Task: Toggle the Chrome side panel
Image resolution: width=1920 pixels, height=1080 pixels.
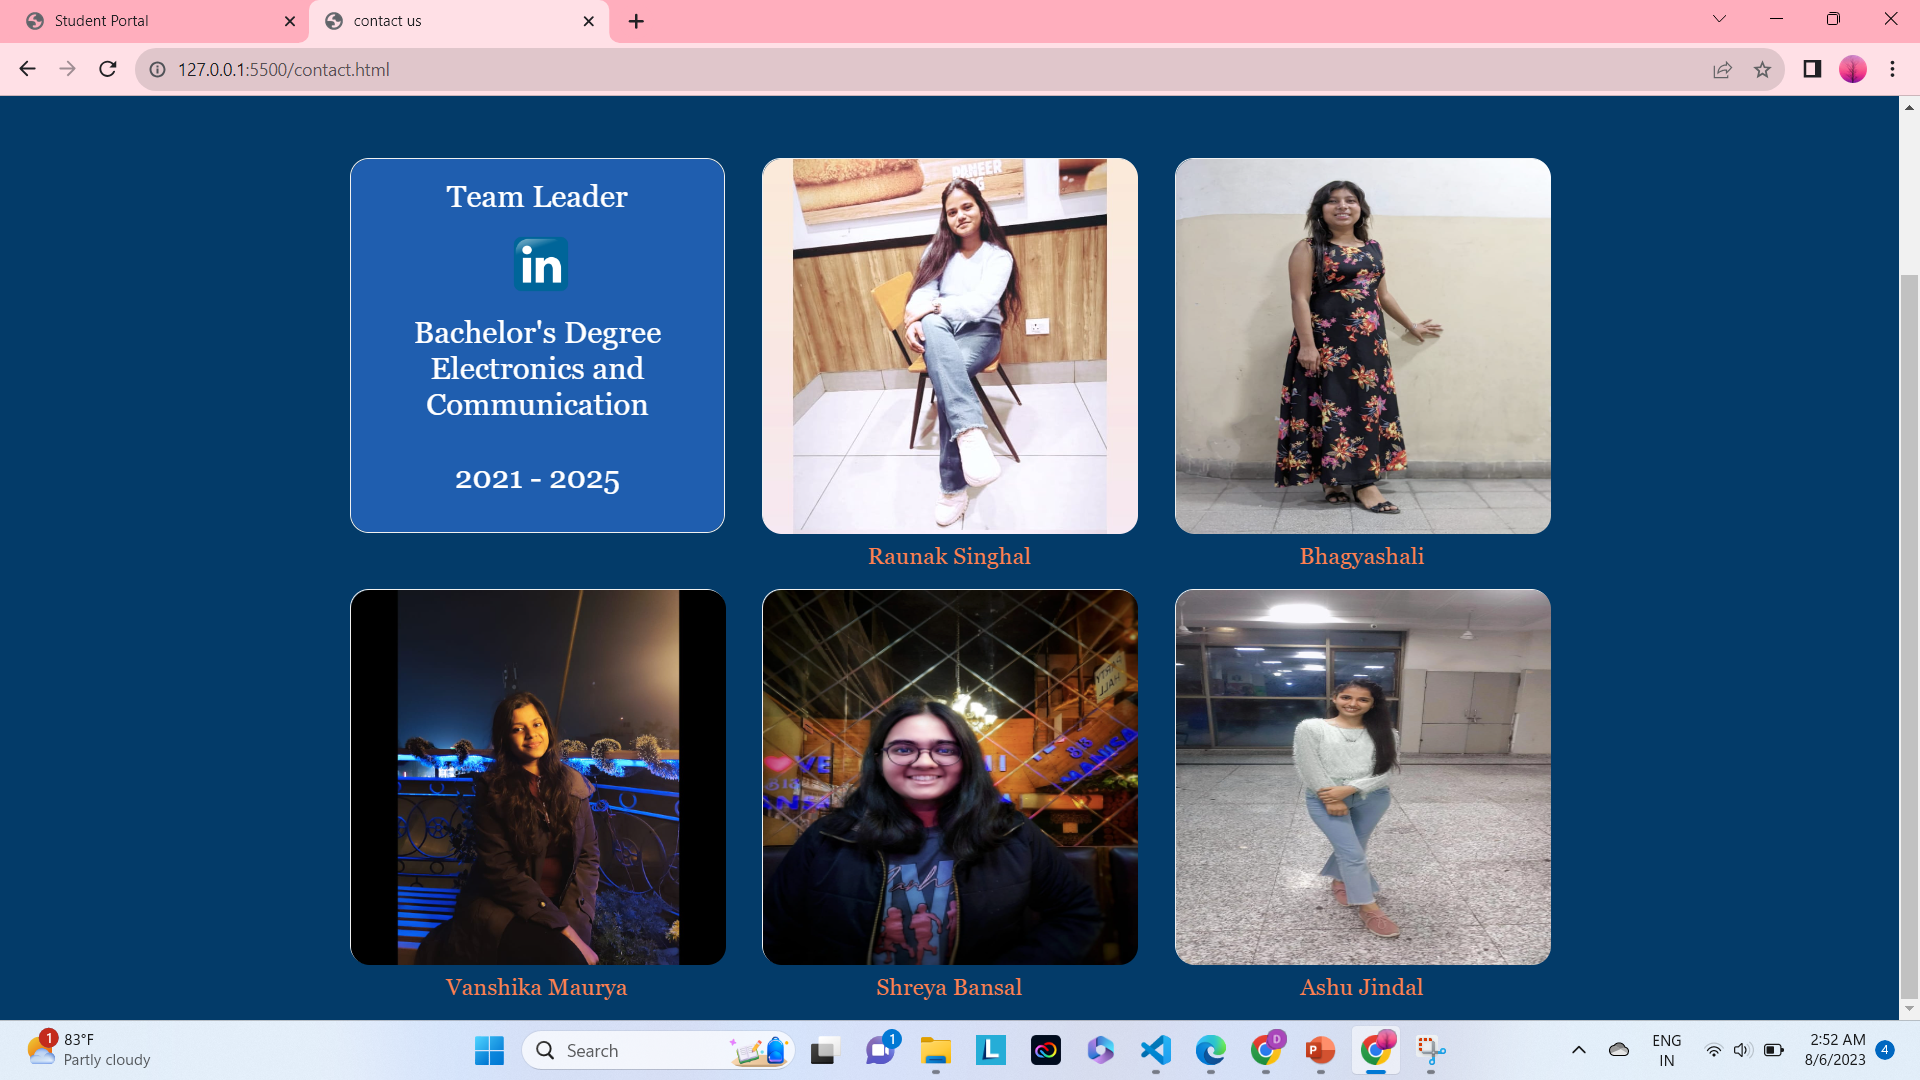Action: point(1811,69)
